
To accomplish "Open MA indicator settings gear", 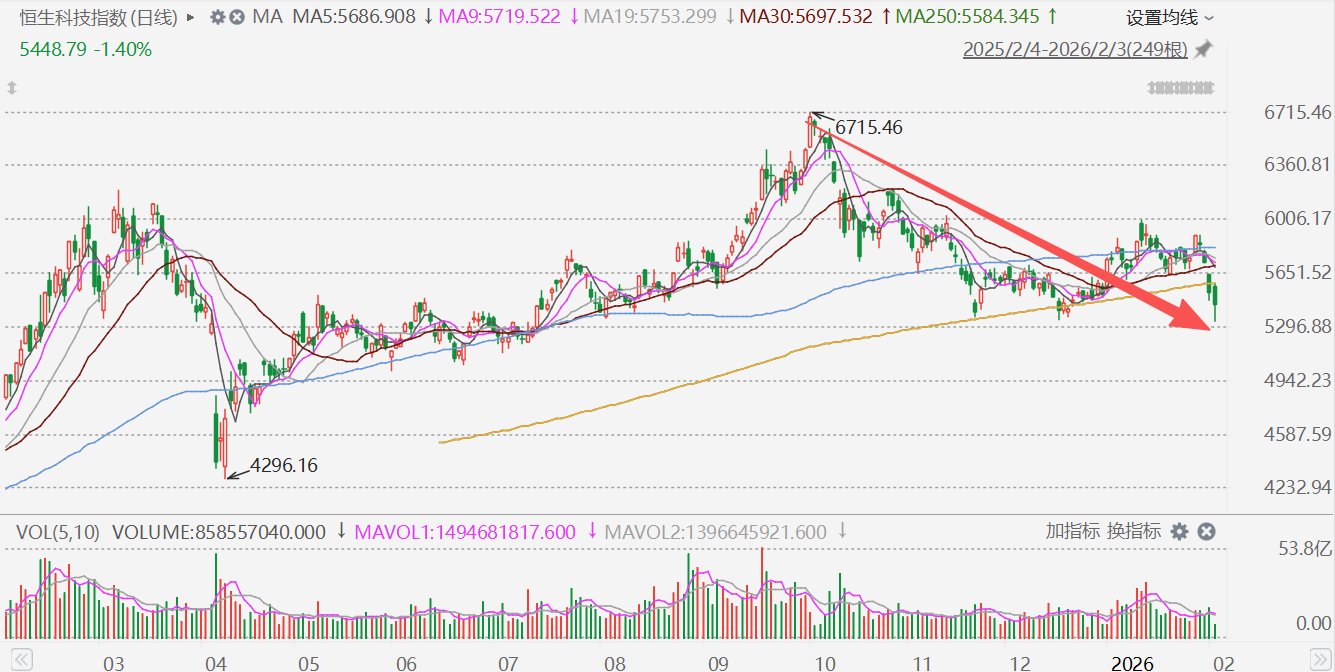I will coord(218,17).
